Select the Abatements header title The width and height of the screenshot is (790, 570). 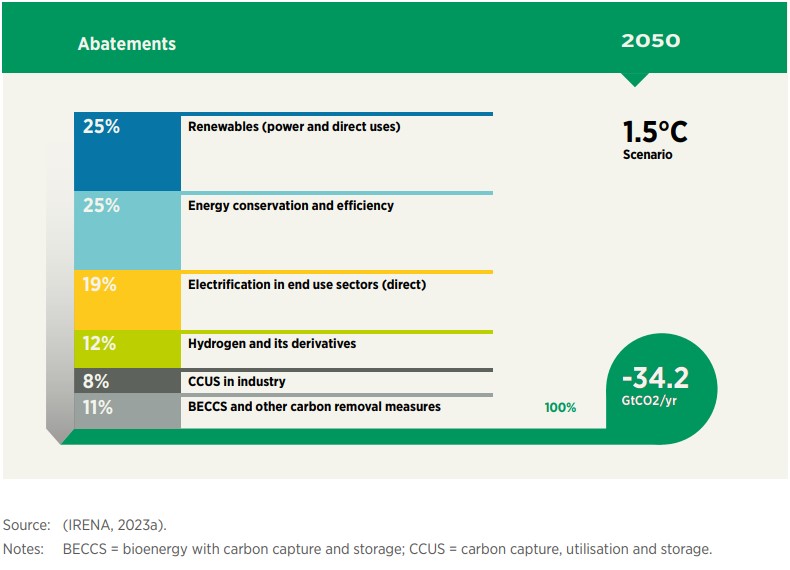coord(127,44)
